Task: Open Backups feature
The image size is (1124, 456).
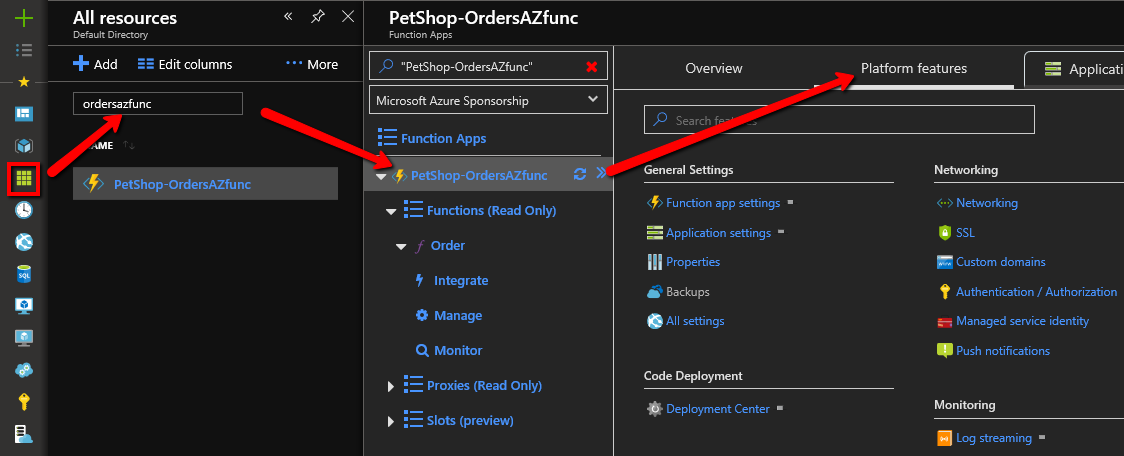Action: pos(687,292)
